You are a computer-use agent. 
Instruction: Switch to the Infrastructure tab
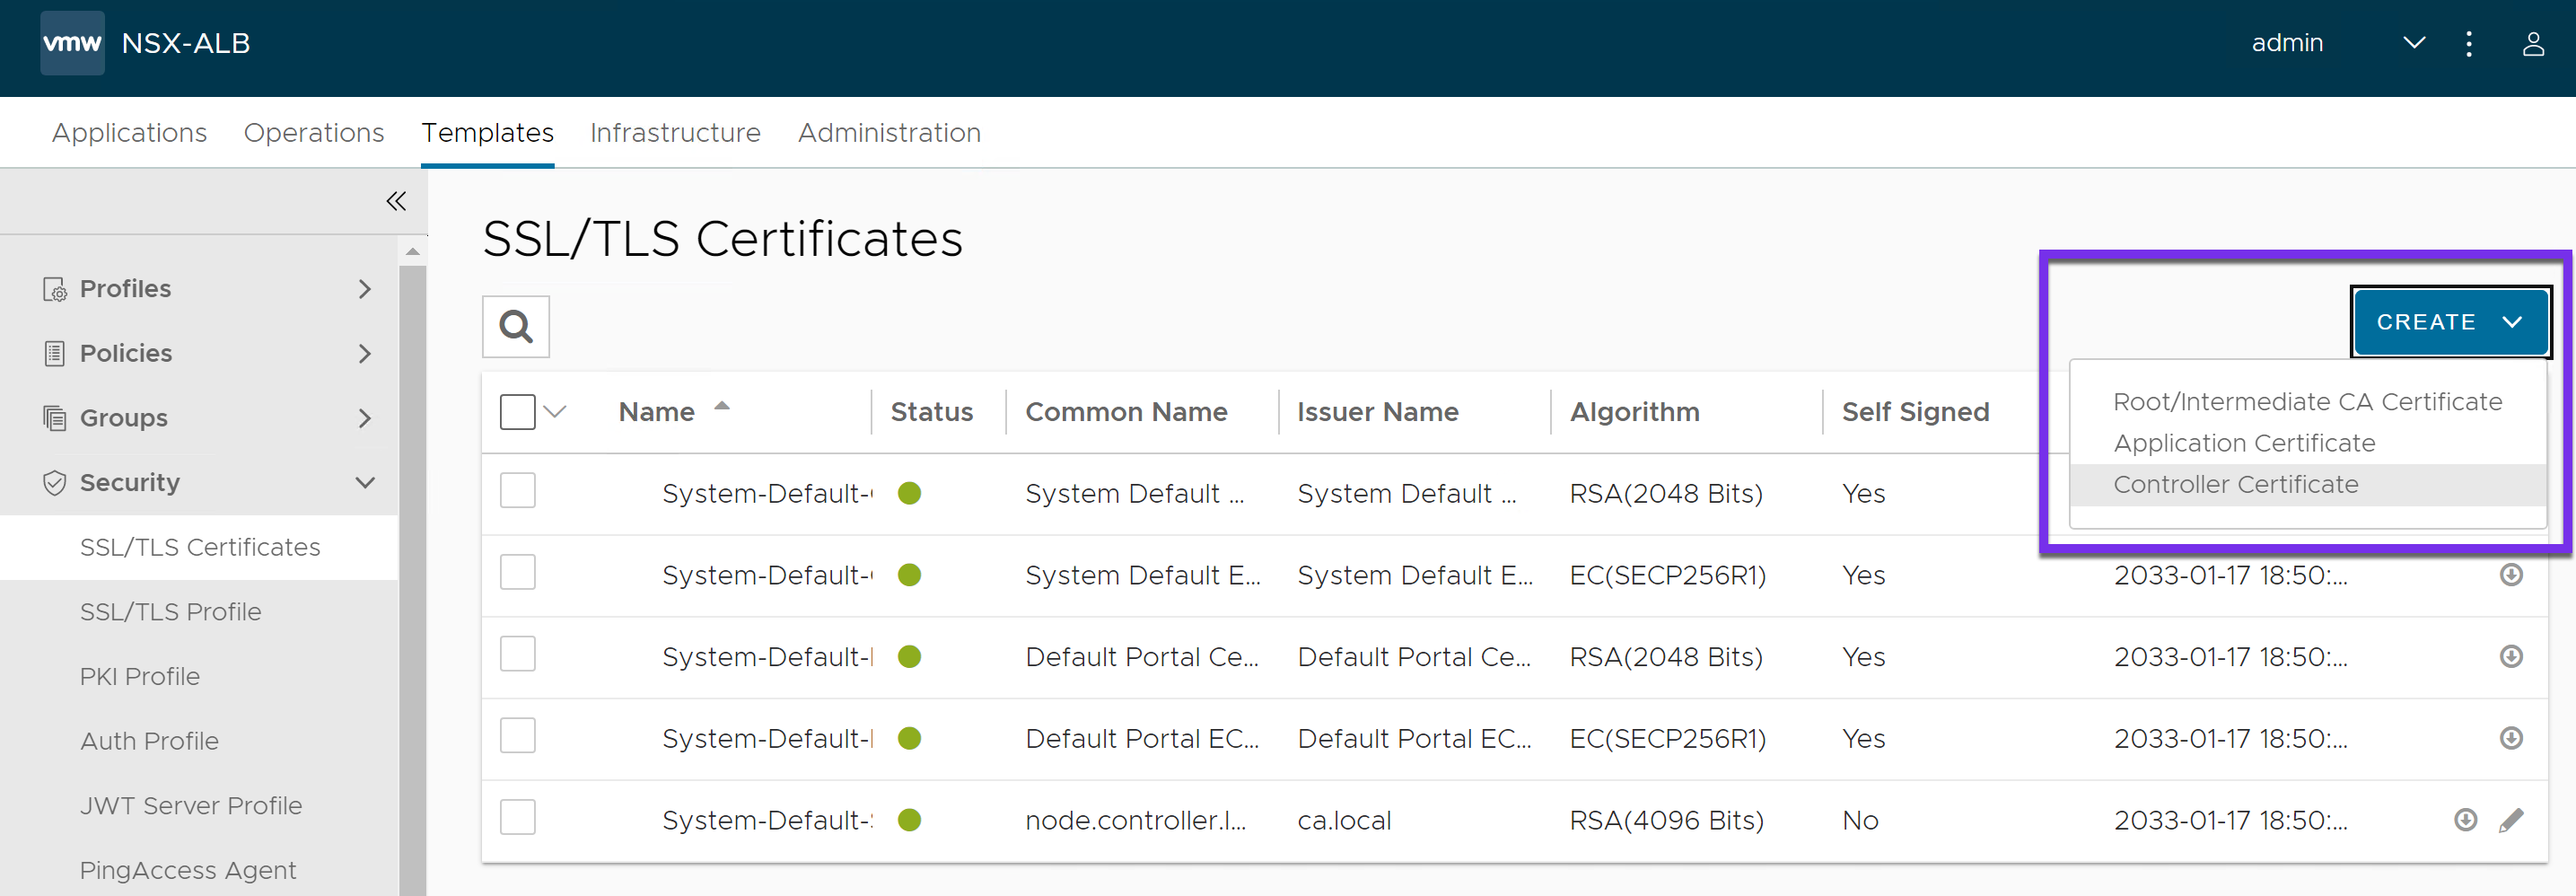click(675, 133)
